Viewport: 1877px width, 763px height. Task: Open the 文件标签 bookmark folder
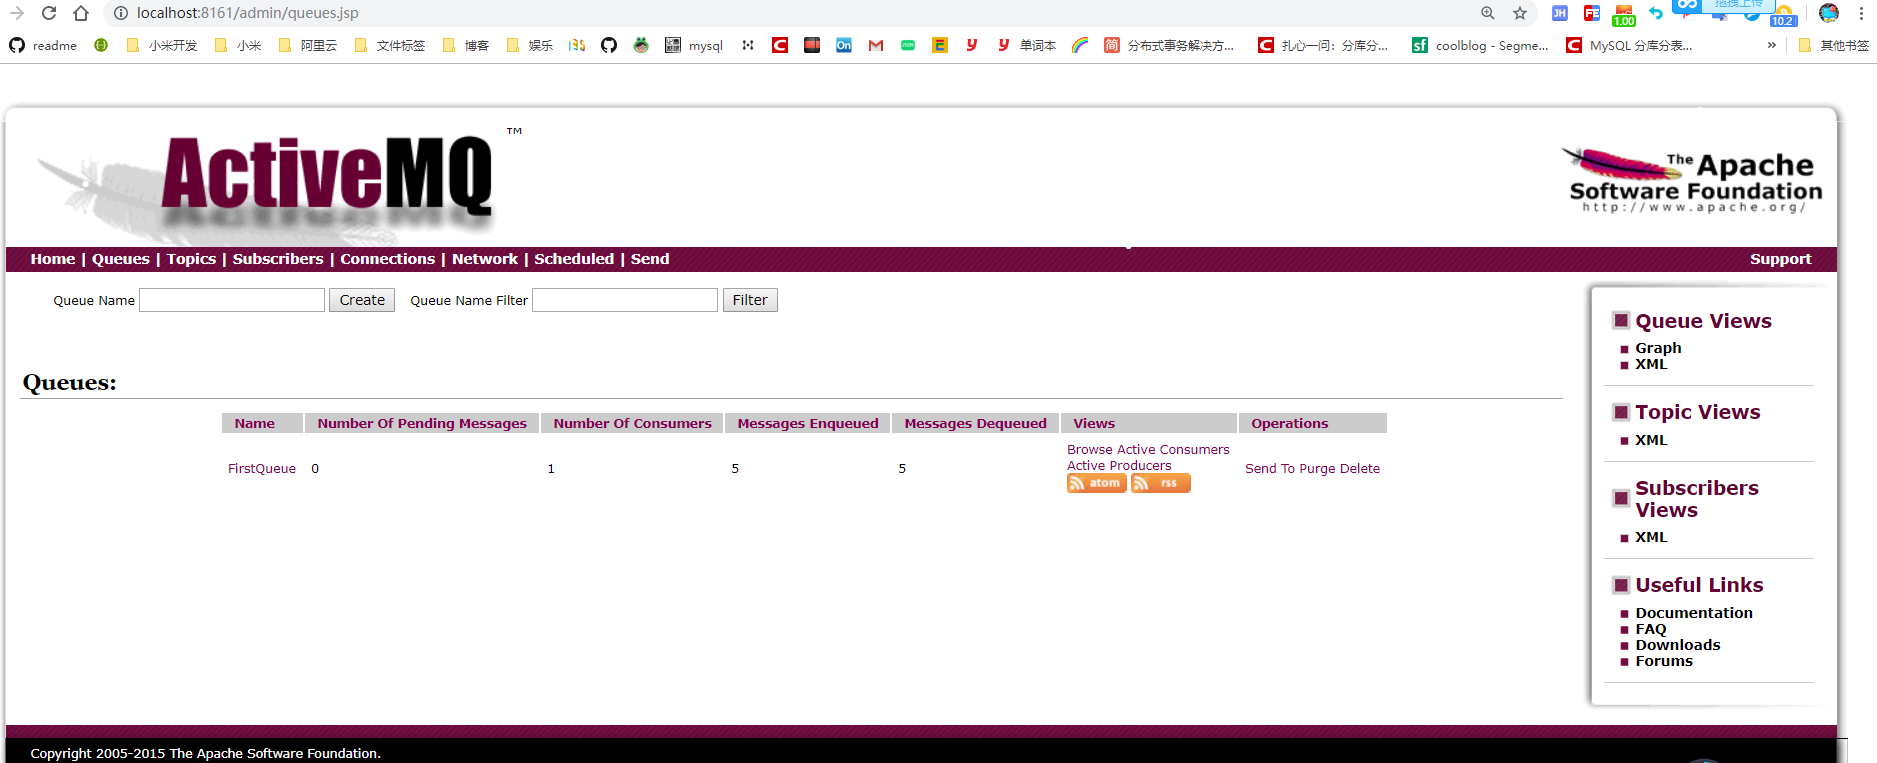(390, 45)
